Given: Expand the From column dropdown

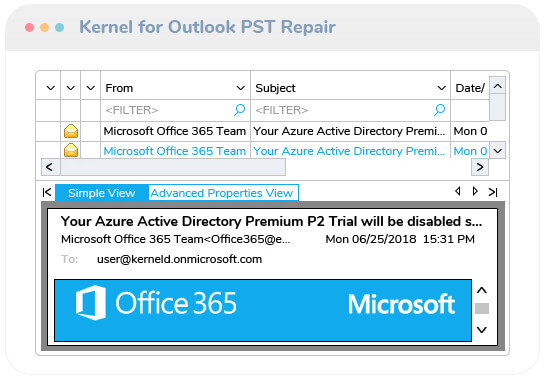Looking at the screenshot, I should [x=241, y=88].
